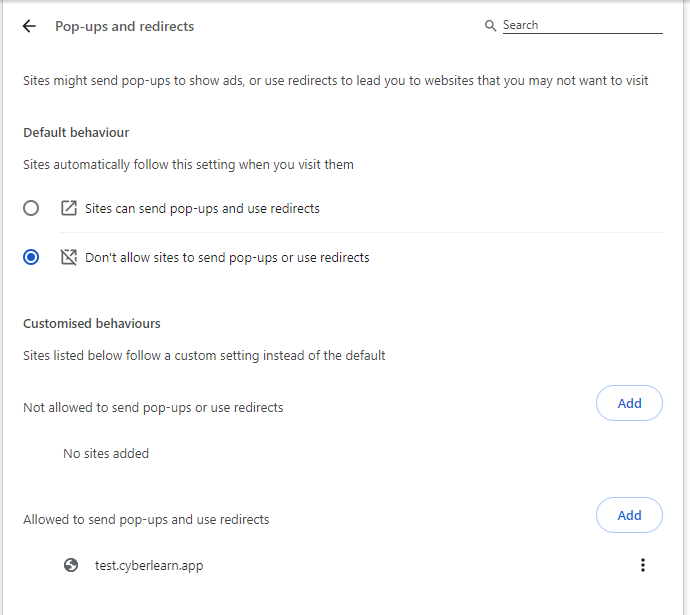Add a site to the Allowed list

pyautogui.click(x=629, y=515)
